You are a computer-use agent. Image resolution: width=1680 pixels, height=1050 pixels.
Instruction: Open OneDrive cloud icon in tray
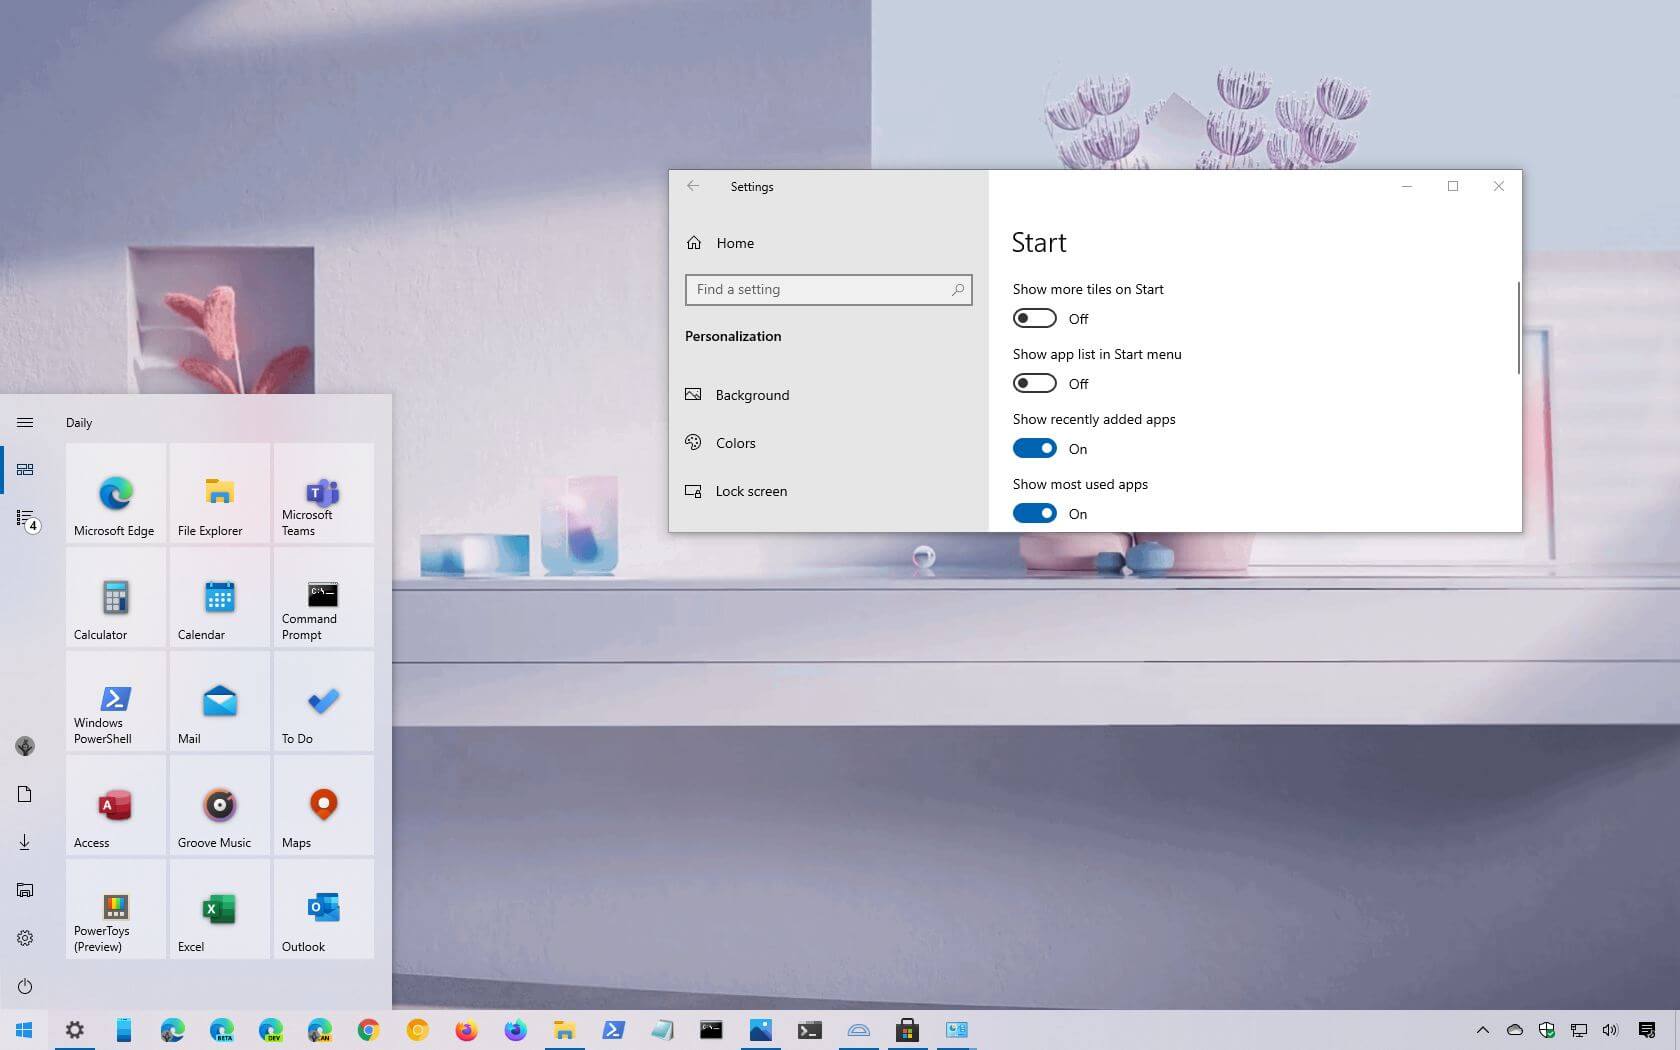click(1515, 1030)
